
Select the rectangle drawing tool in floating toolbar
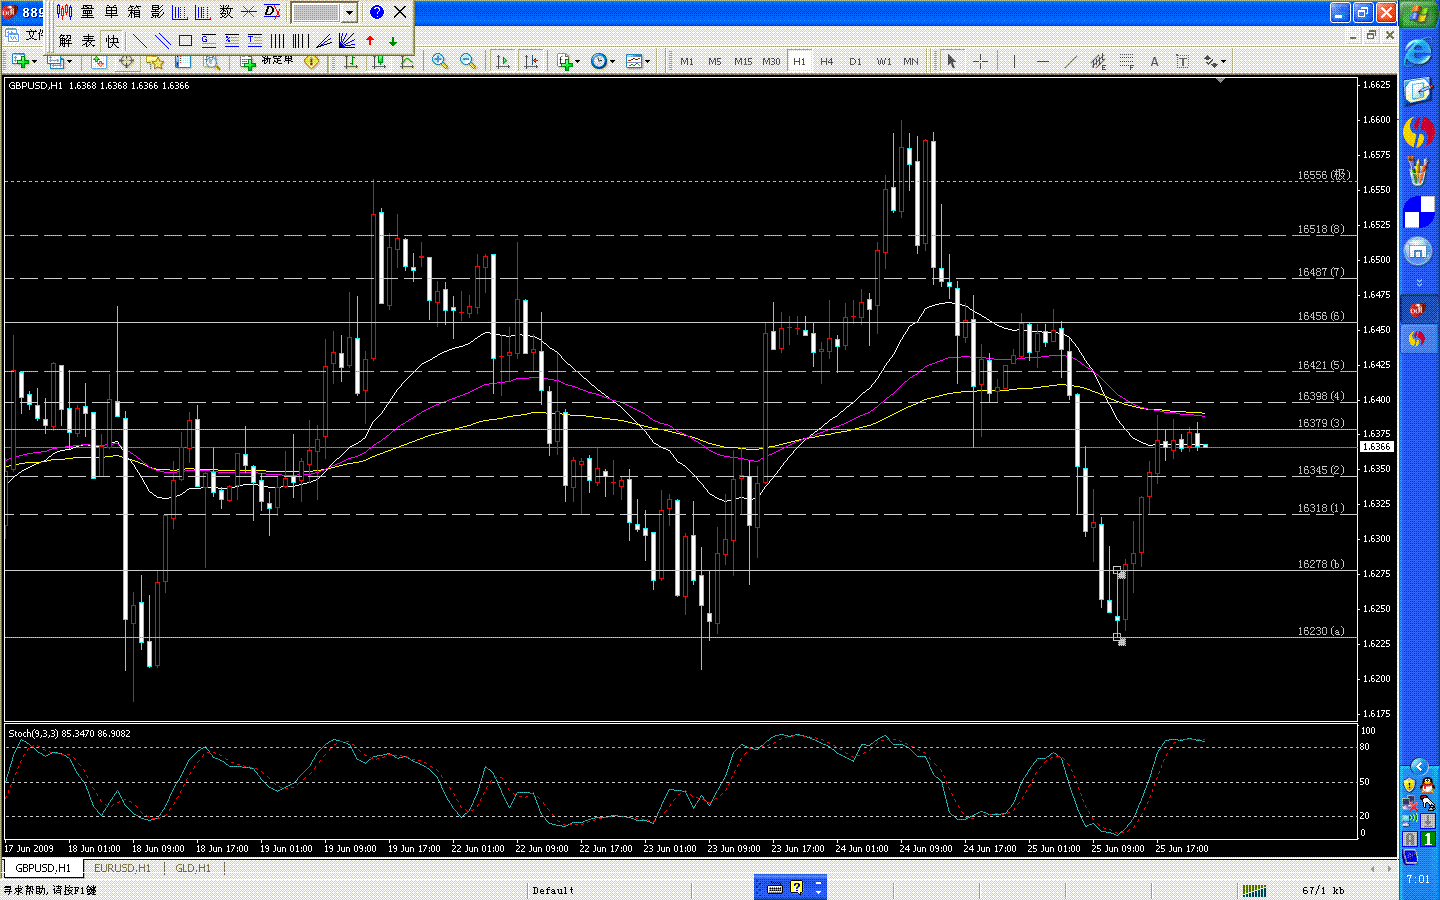pyautogui.click(x=185, y=41)
